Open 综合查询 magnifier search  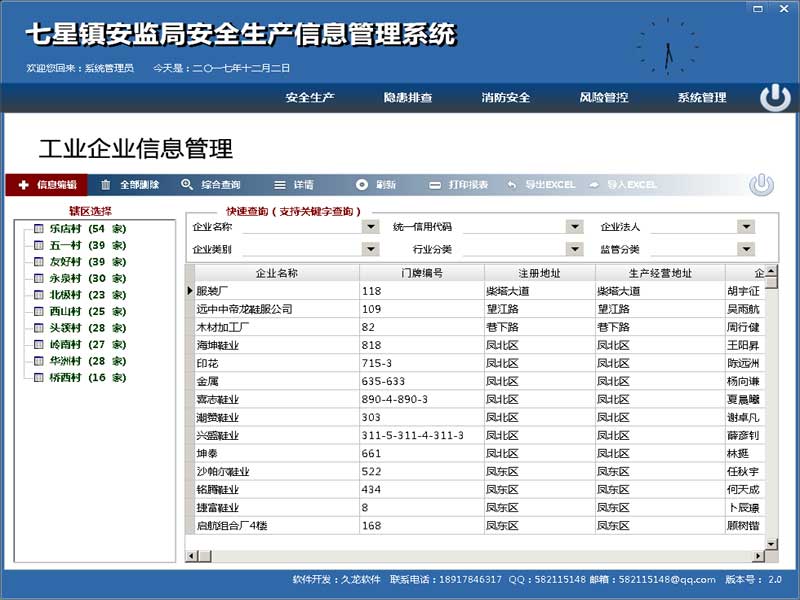(187, 185)
